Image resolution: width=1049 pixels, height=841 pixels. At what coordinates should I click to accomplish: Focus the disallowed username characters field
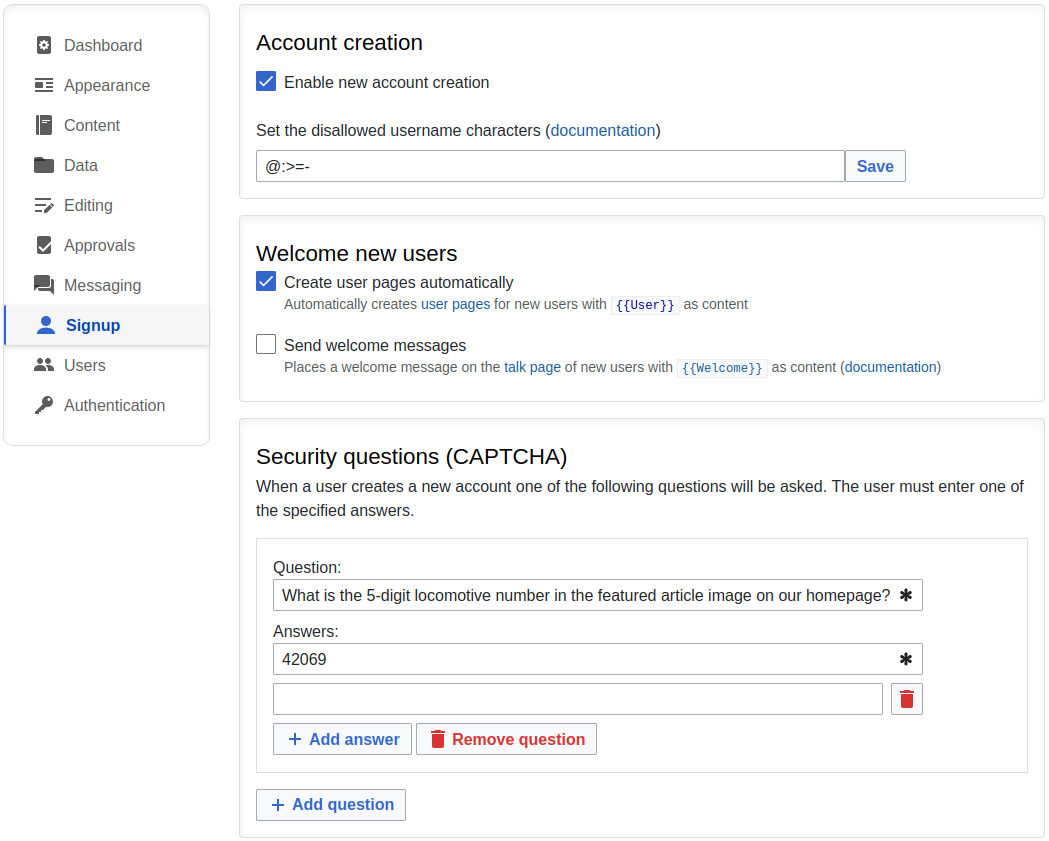[550, 166]
